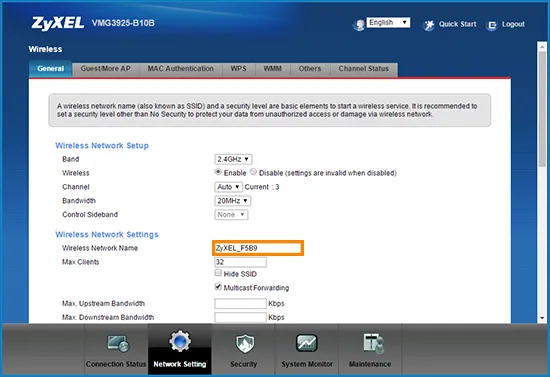Click the language globe person icon

358,25
